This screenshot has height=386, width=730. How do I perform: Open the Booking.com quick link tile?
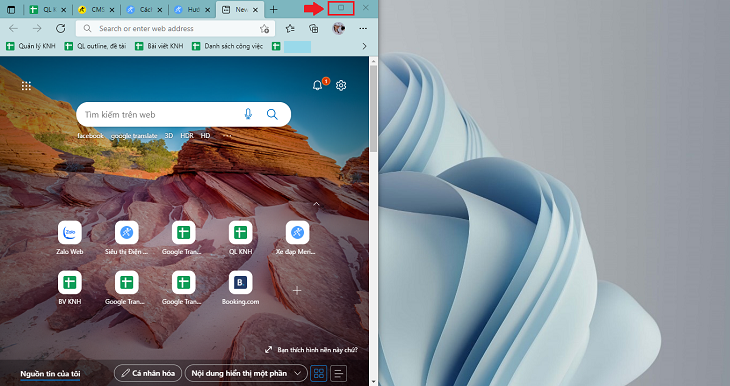coord(240,288)
